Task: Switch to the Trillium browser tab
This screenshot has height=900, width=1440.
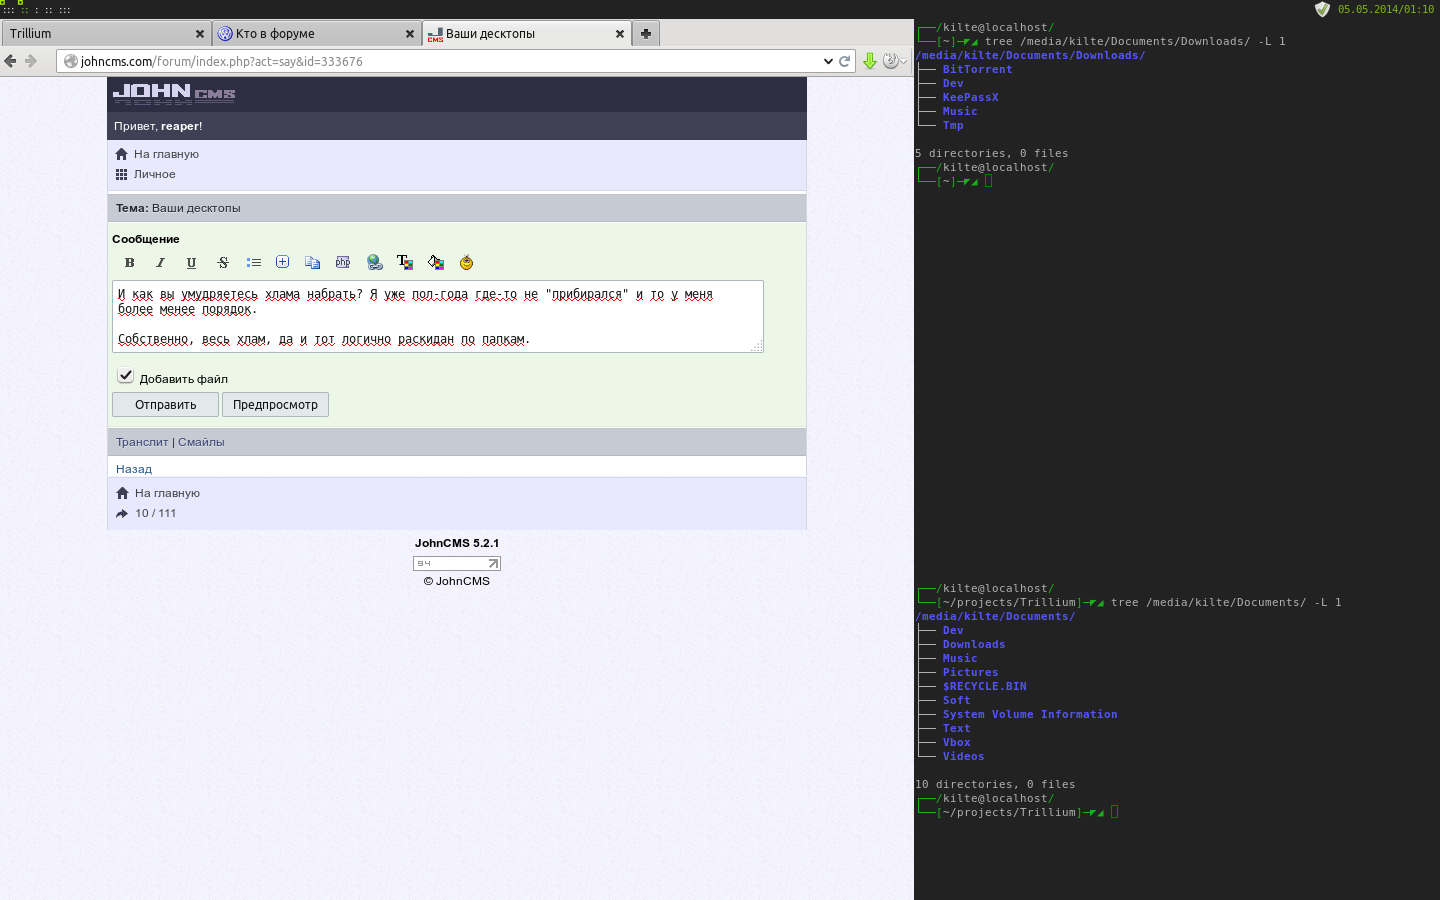Action: click(x=100, y=34)
